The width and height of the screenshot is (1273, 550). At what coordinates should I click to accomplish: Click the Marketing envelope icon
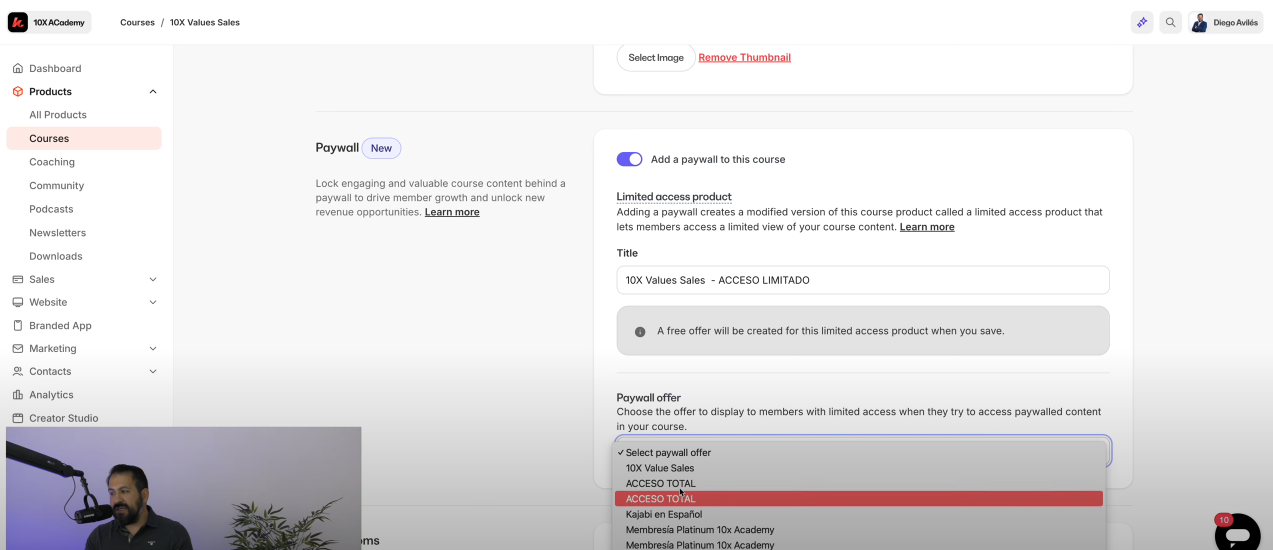pos(18,348)
